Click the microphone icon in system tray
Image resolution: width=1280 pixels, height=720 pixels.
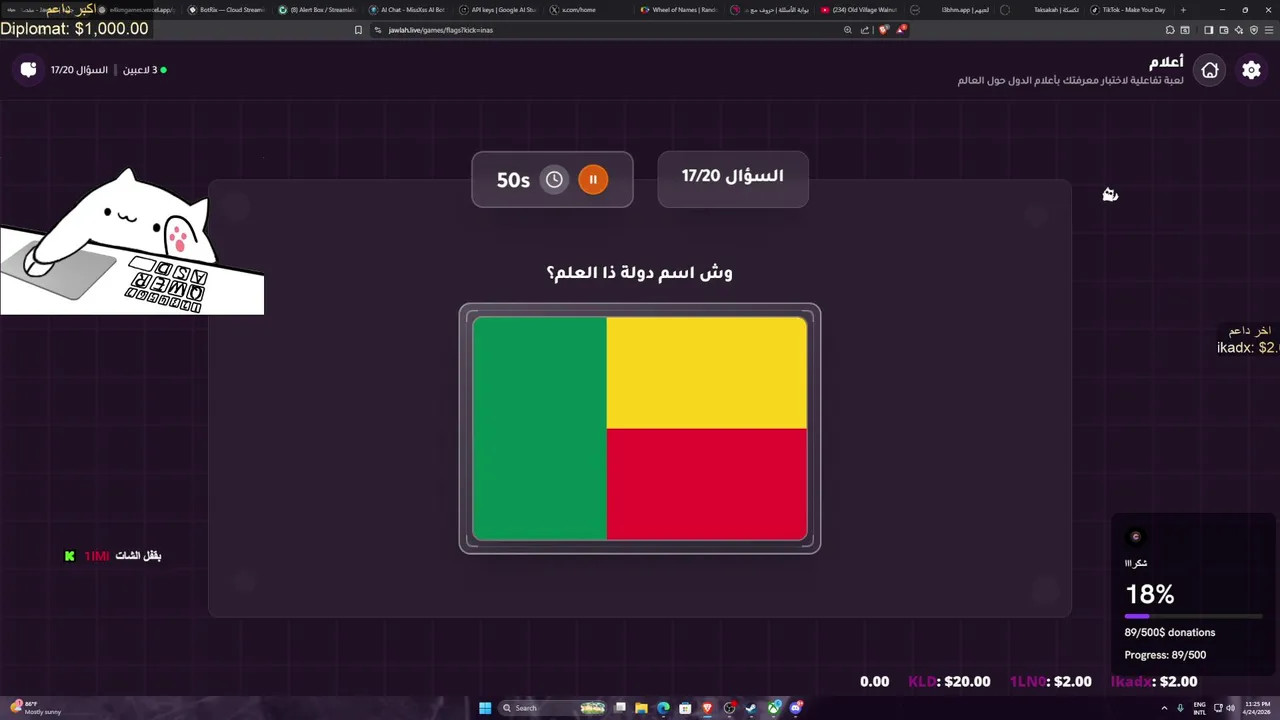point(1181,708)
